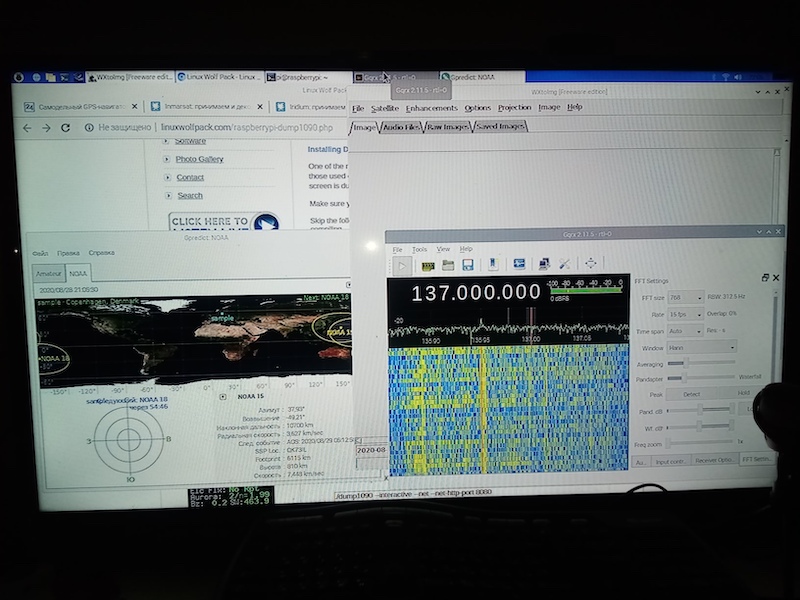800x600 pixels.
Task: Detach the FFT Settings dock panel
Action: point(765,278)
